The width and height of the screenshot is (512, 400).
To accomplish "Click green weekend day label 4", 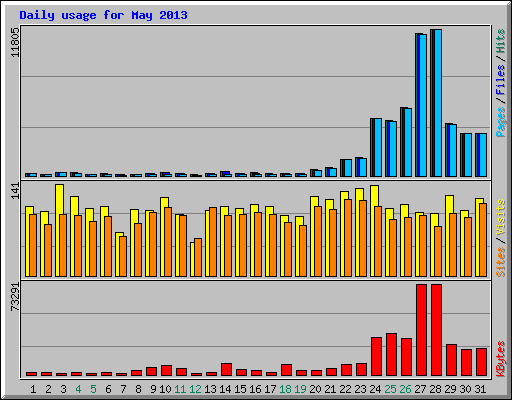I will 78,389.
